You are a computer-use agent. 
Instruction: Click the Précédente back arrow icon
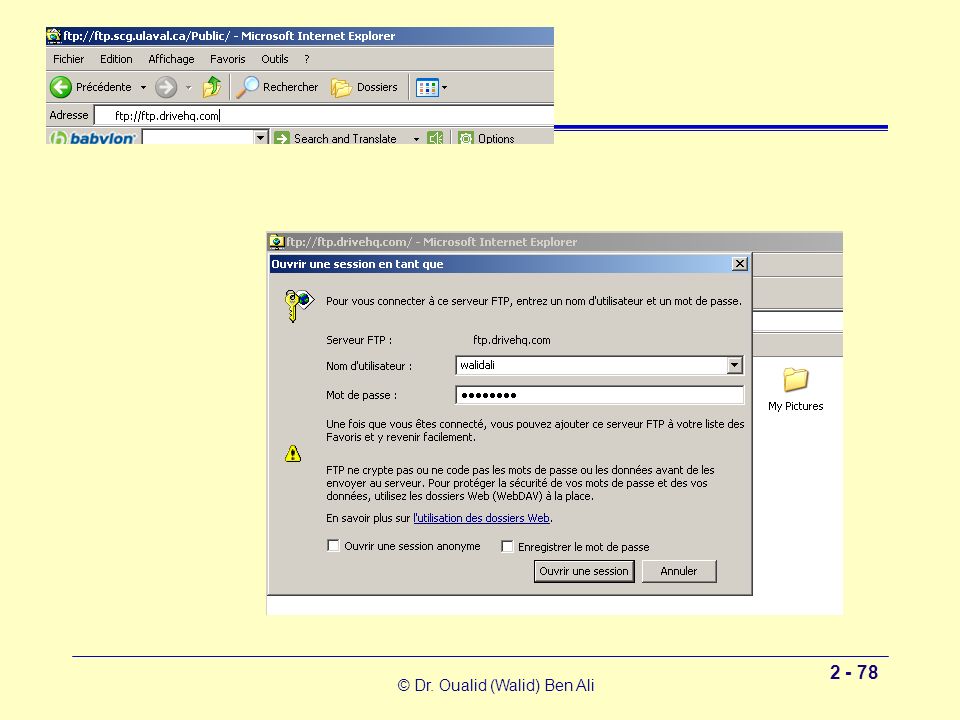[x=61, y=87]
